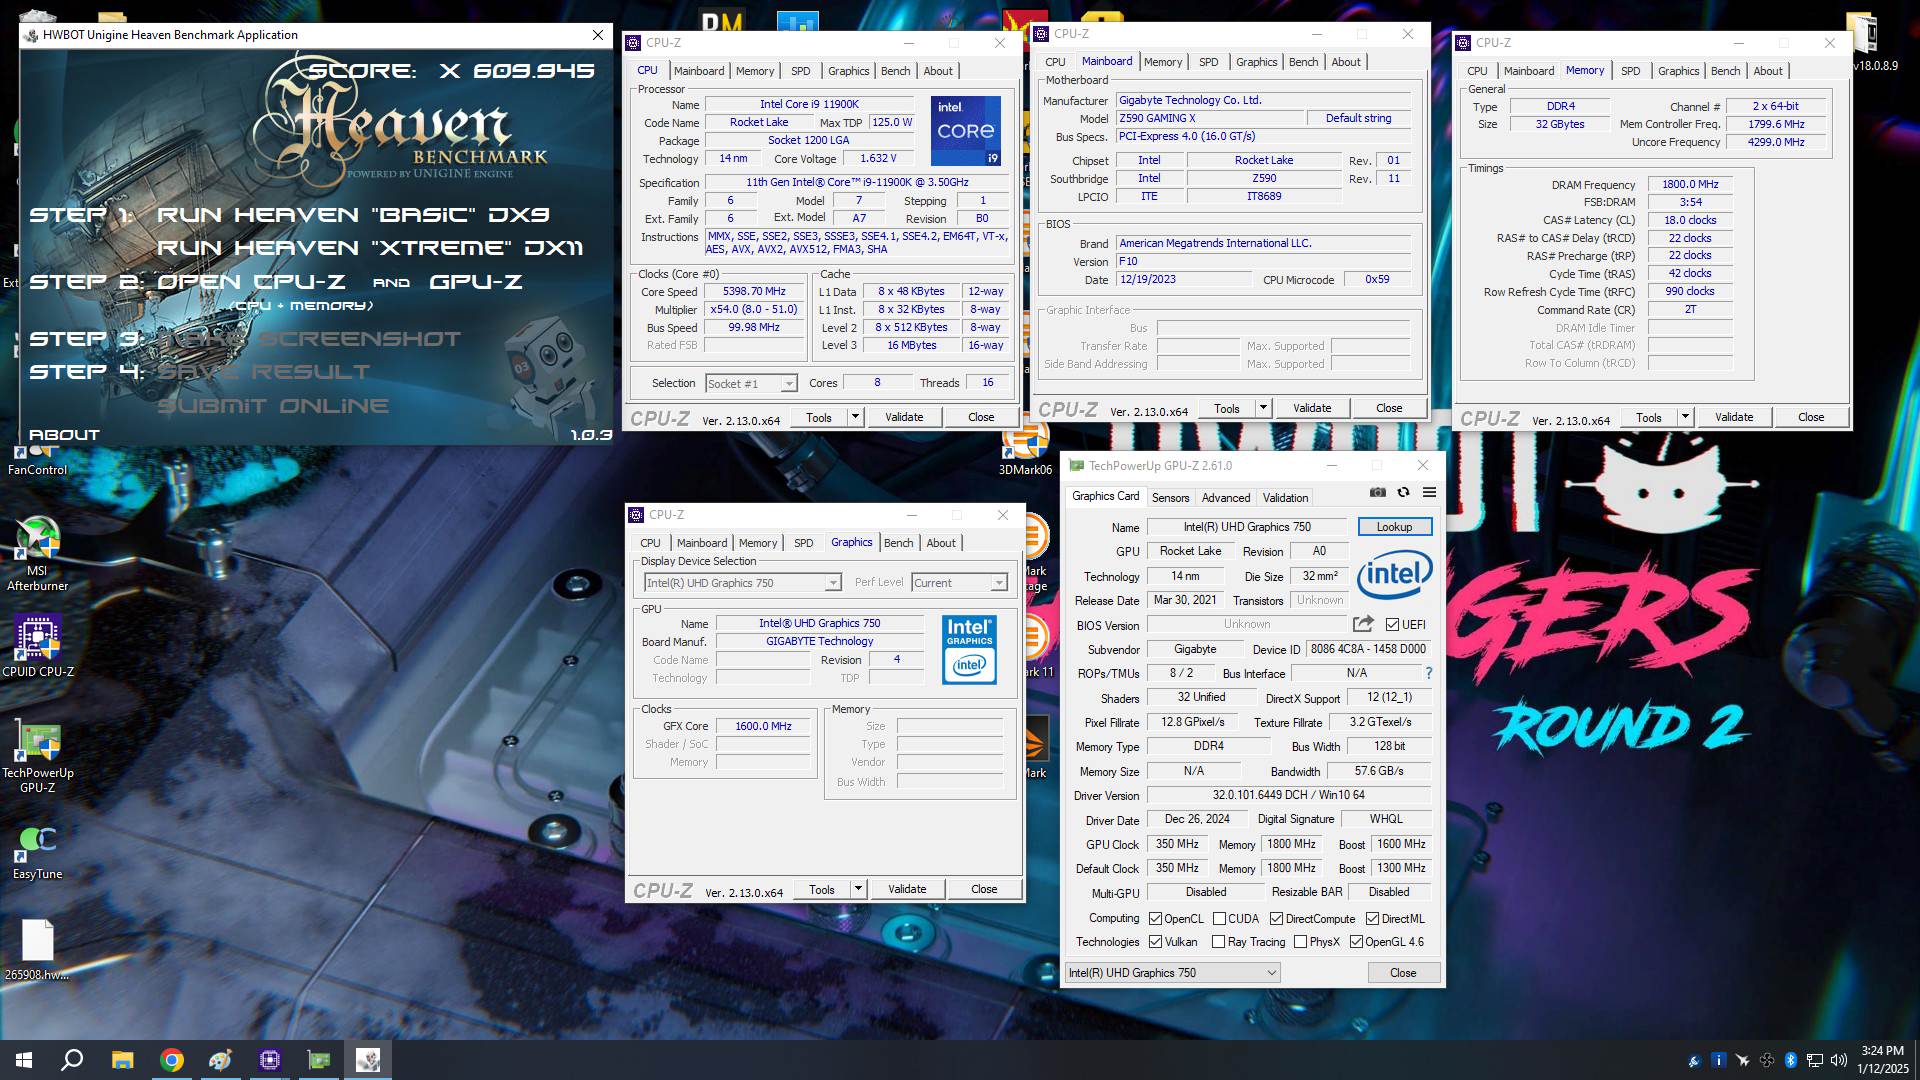Toggle the OpenCL checkbox
The width and height of the screenshot is (1920, 1080).
point(1155,918)
